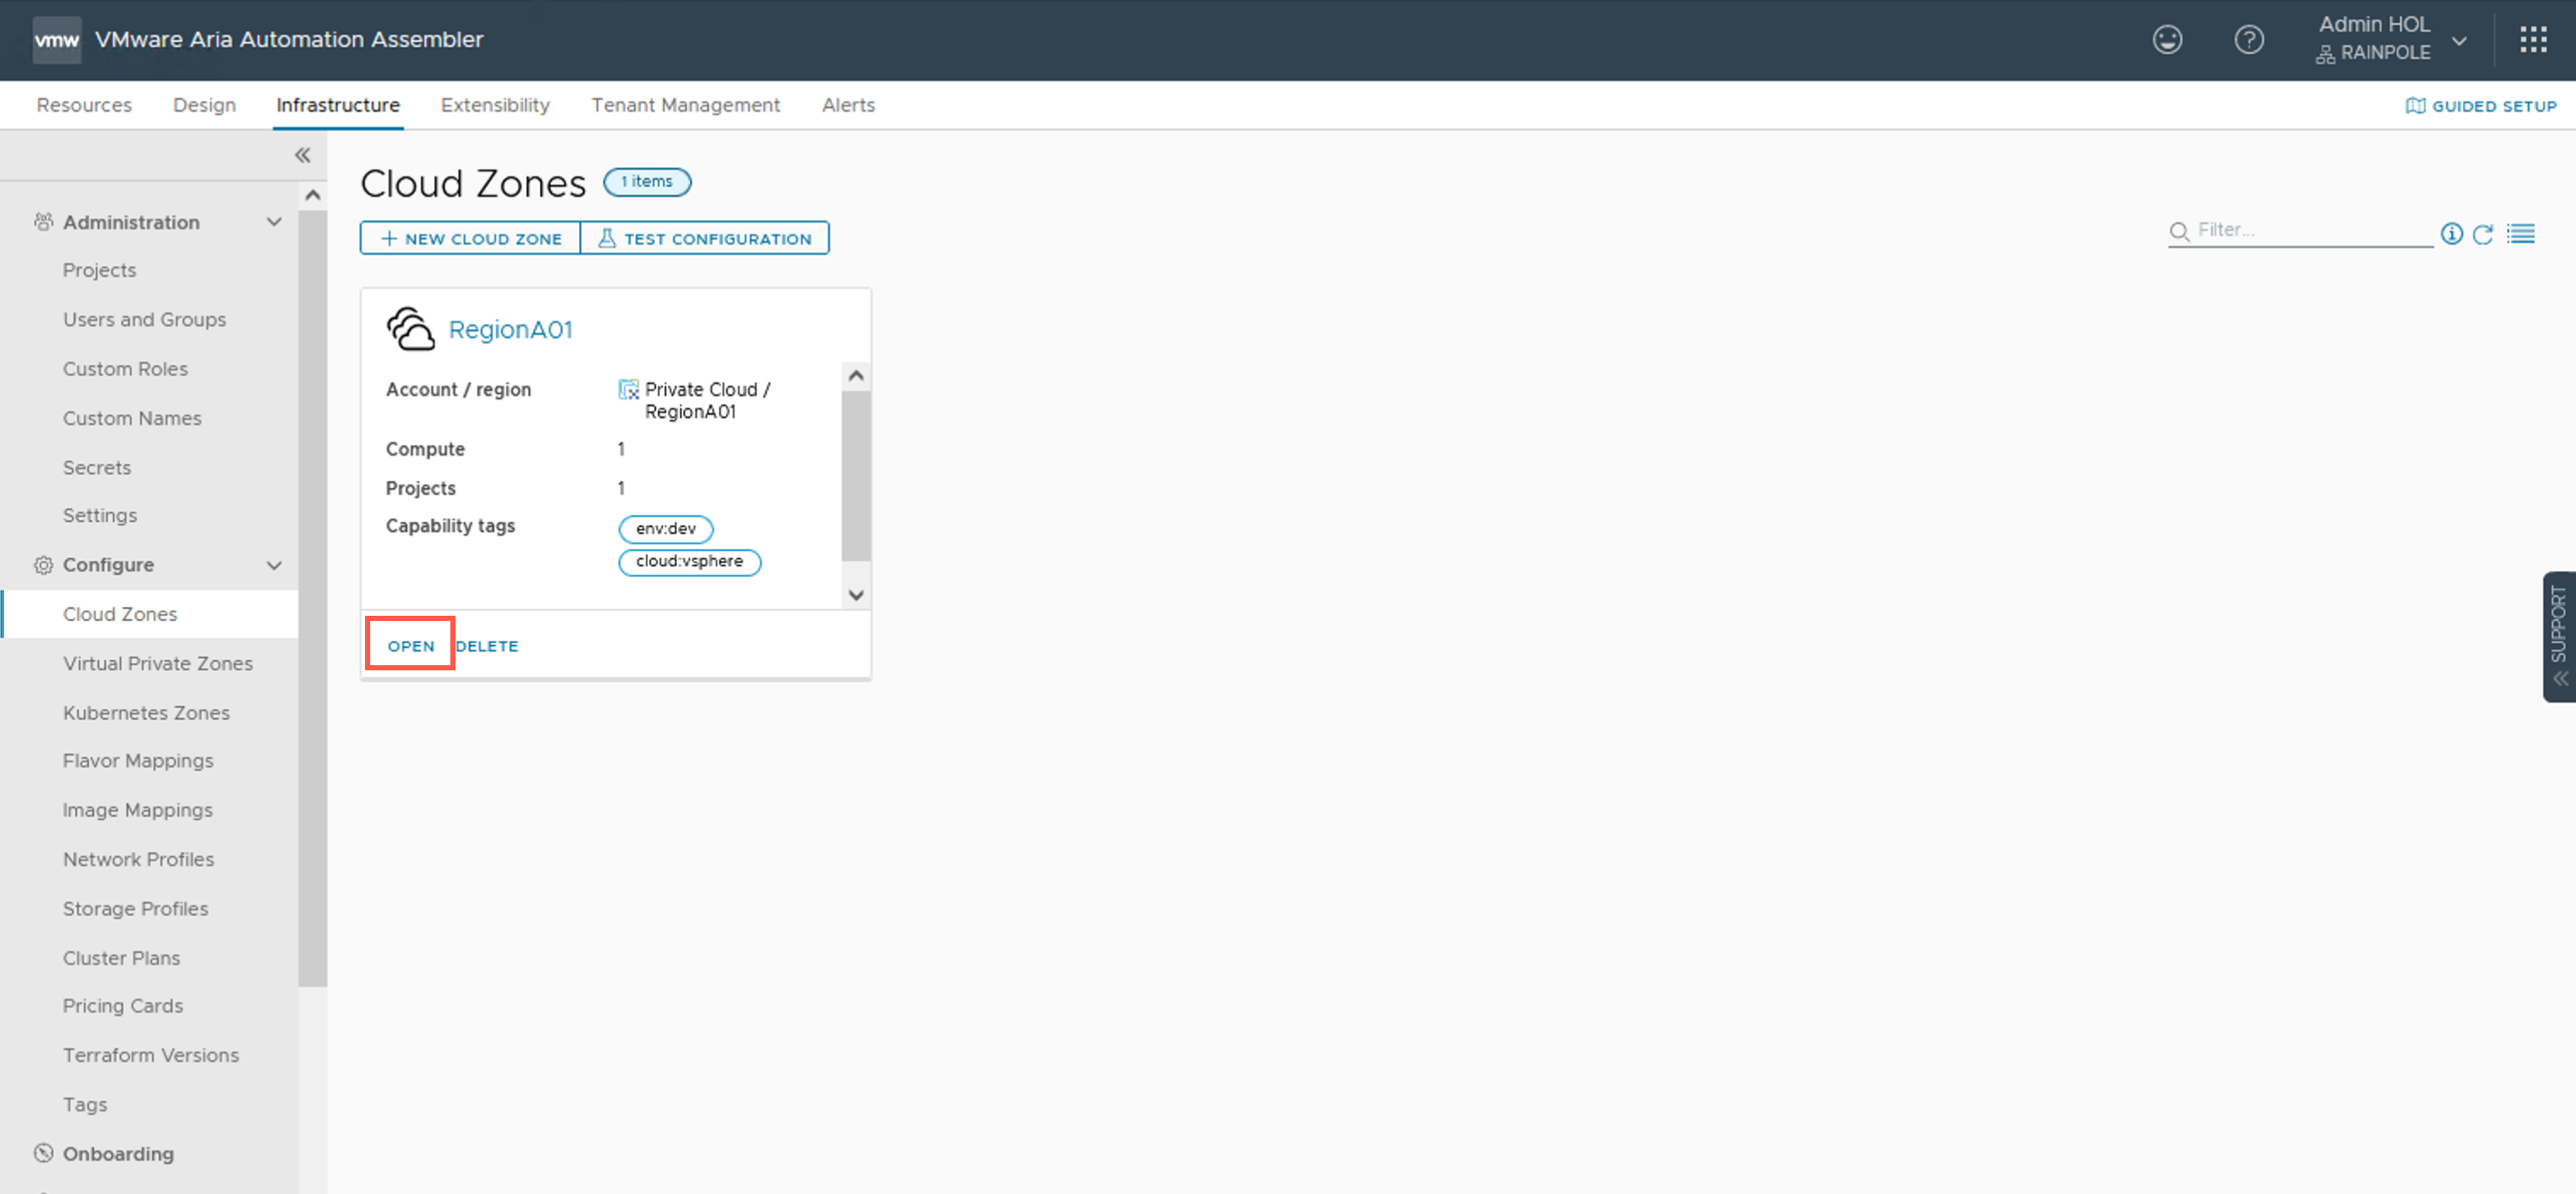Click the Test Configuration button
The height and width of the screenshot is (1194, 2576).
coord(705,239)
